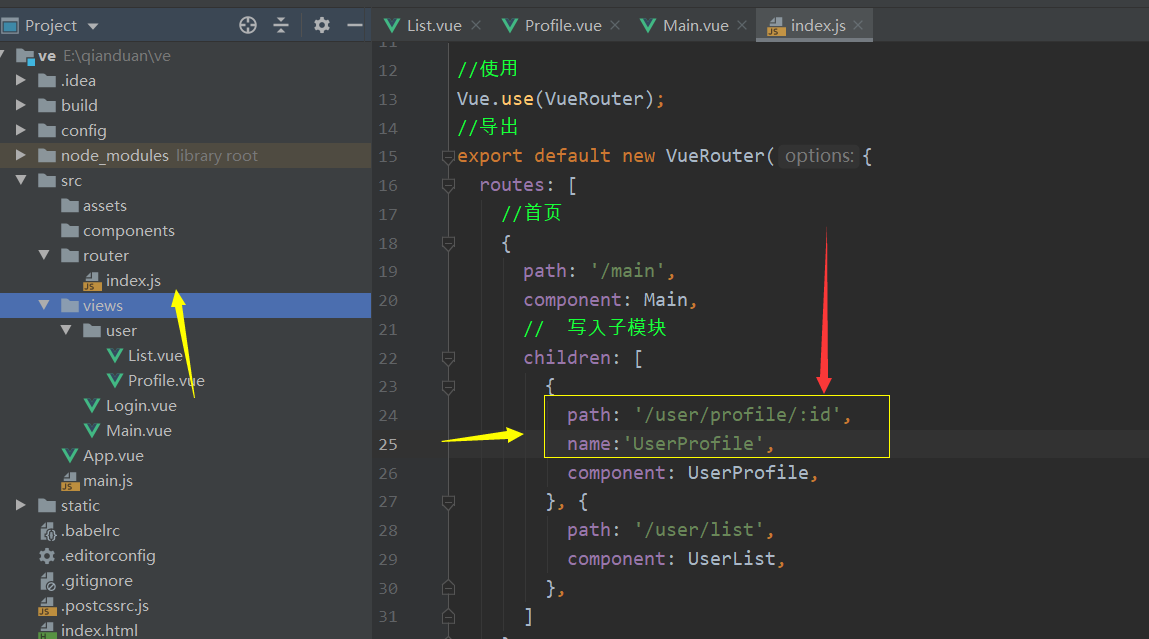Click the Project panel title
The height and width of the screenshot is (639, 1149).
[51, 26]
